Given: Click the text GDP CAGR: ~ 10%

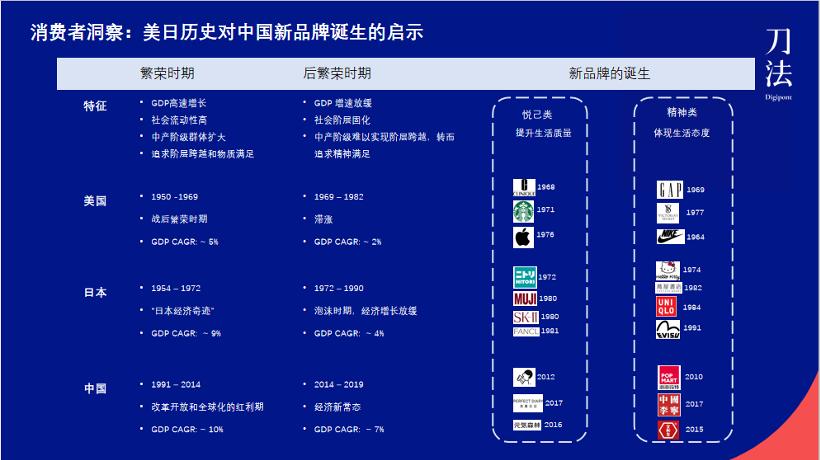Looking at the screenshot, I should 187,430.
